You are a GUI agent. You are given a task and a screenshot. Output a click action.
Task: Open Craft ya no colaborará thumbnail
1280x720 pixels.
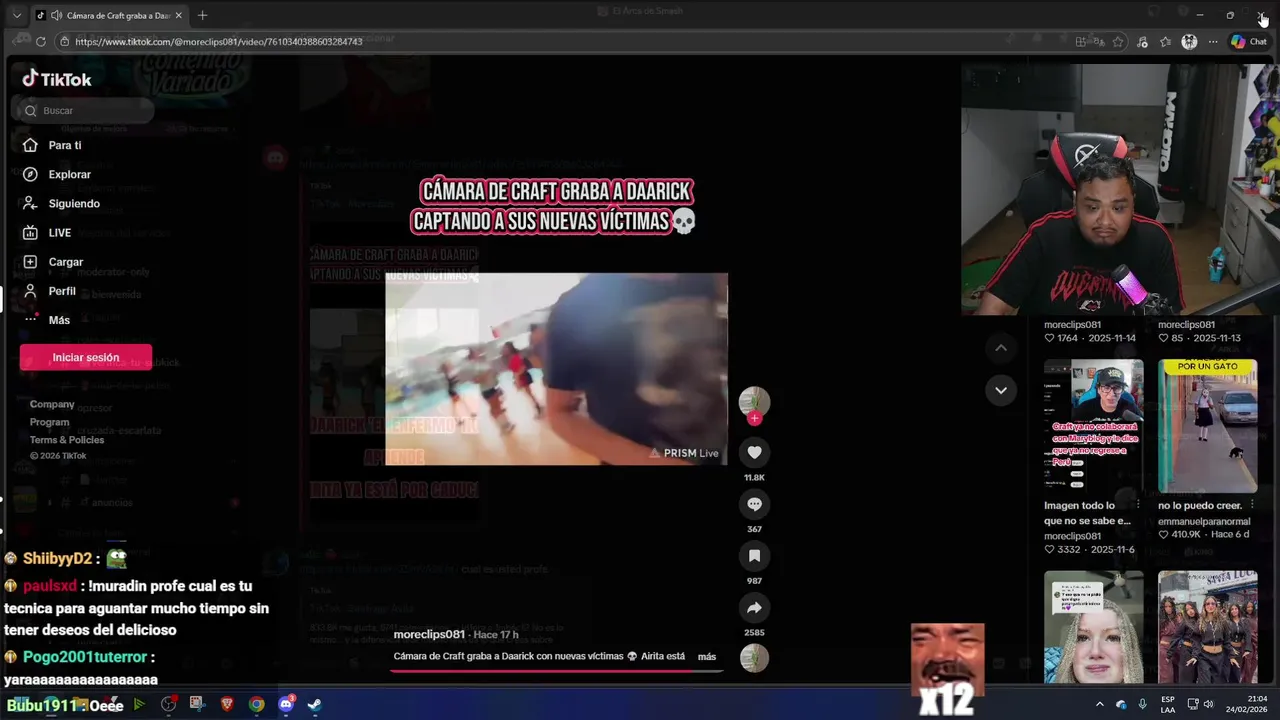click(x=1093, y=426)
